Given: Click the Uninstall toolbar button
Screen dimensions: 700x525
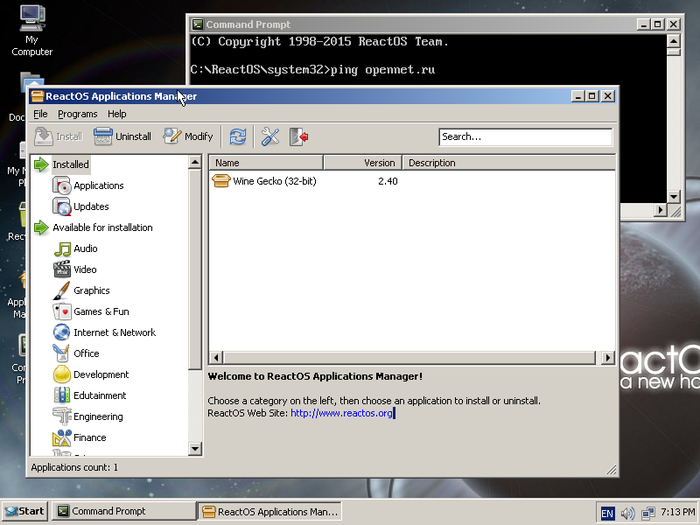Looking at the screenshot, I should [x=122, y=137].
